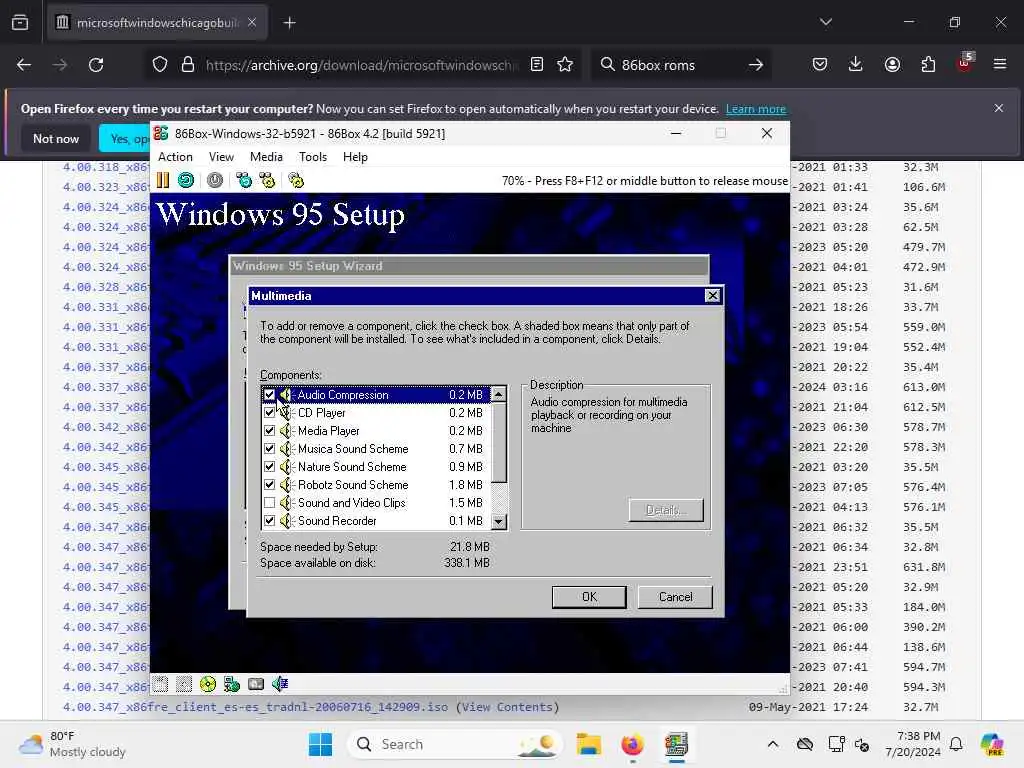Screen dimensions: 1024x768
Task: Open the 86Box Action menu
Action: click(175, 157)
